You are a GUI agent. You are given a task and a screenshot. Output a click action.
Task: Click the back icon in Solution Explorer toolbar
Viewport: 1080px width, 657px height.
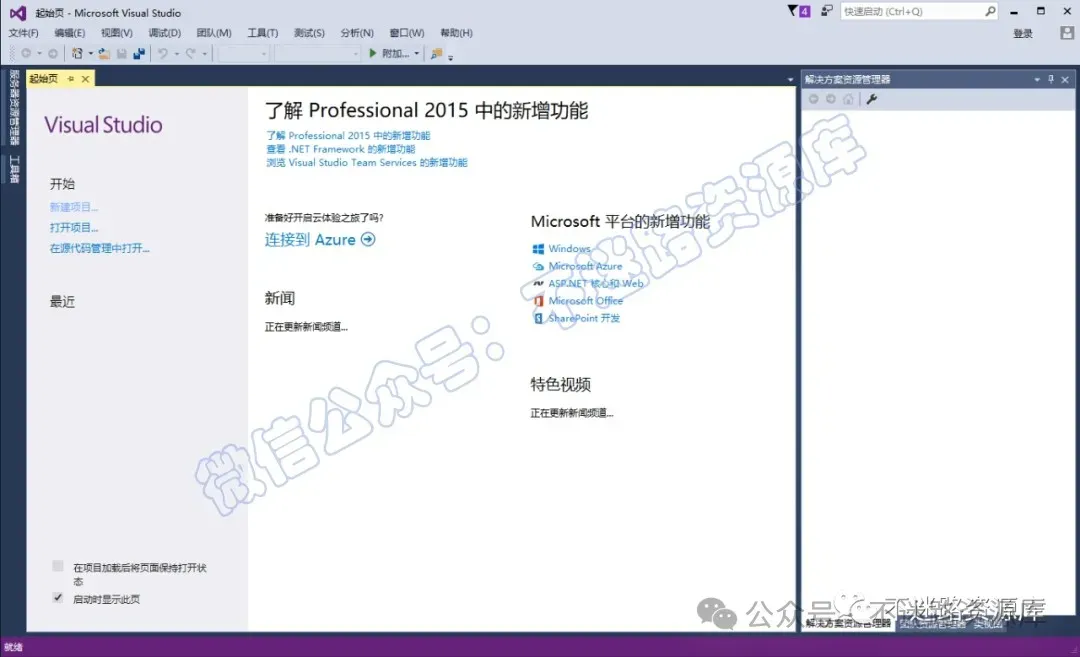813,99
